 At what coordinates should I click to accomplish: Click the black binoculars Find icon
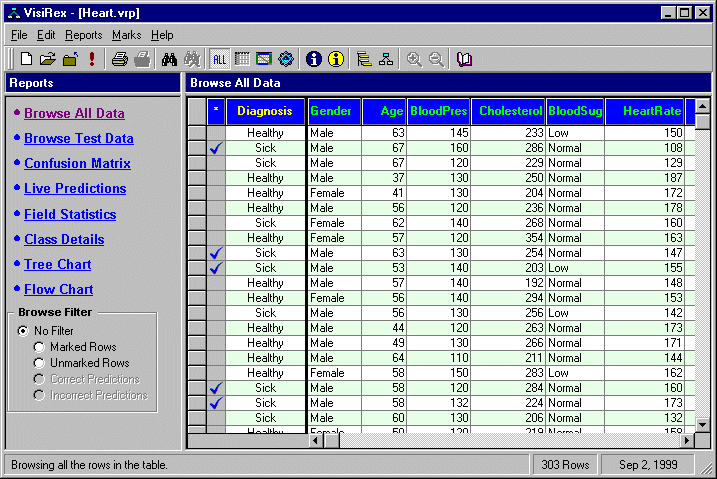coord(169,59)
